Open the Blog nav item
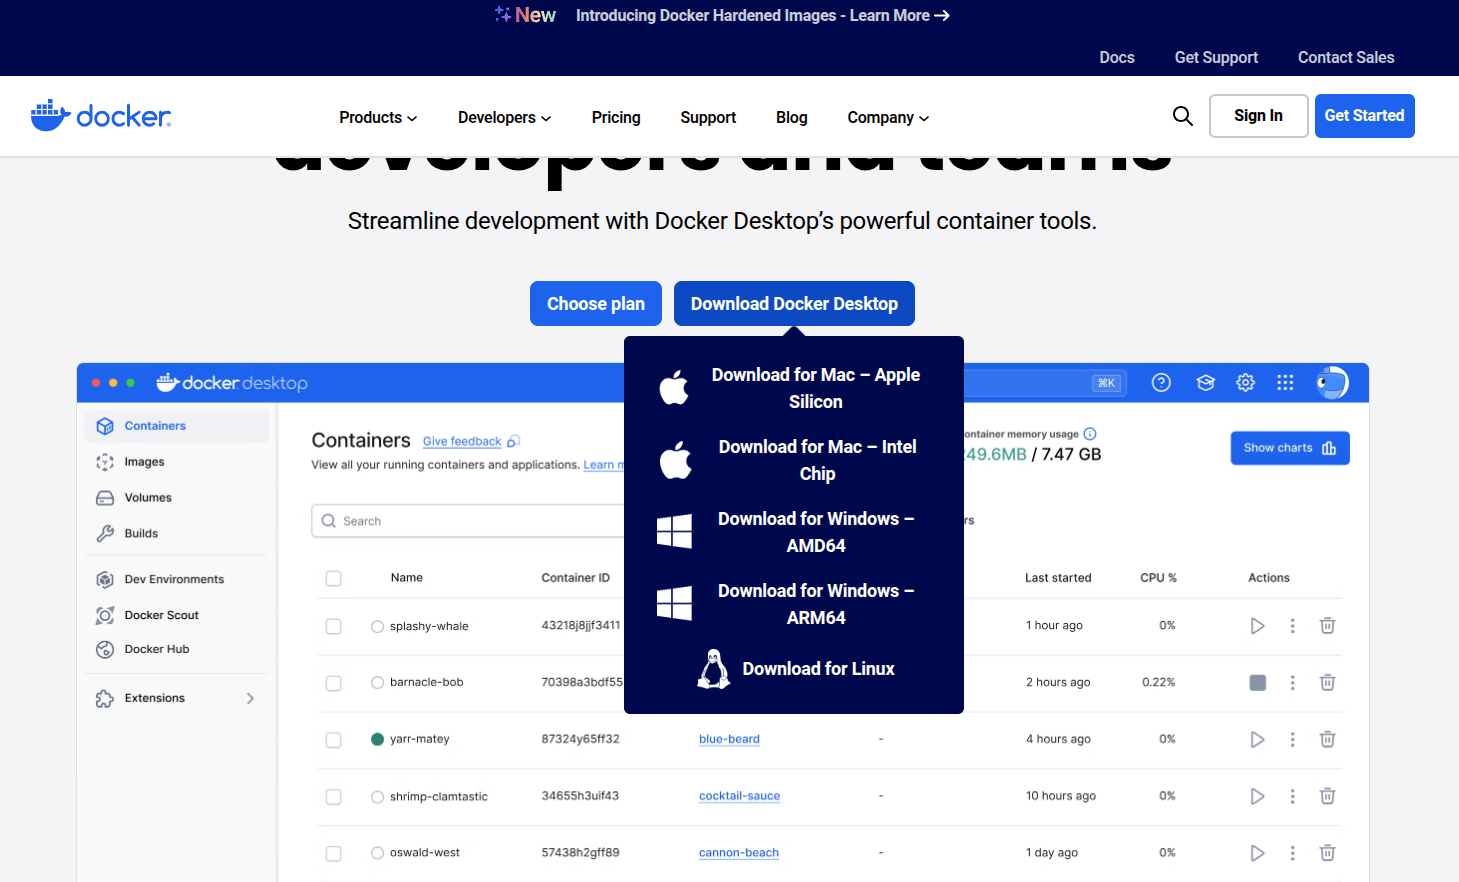The width and height of the screenshot is (1459, 882). 791,118
